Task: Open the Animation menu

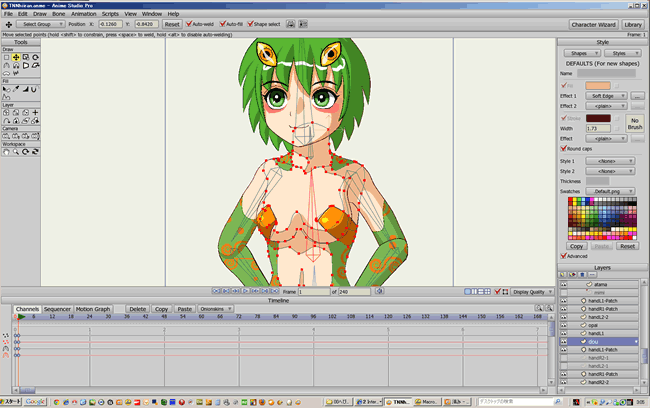Action: click(83, 14)
